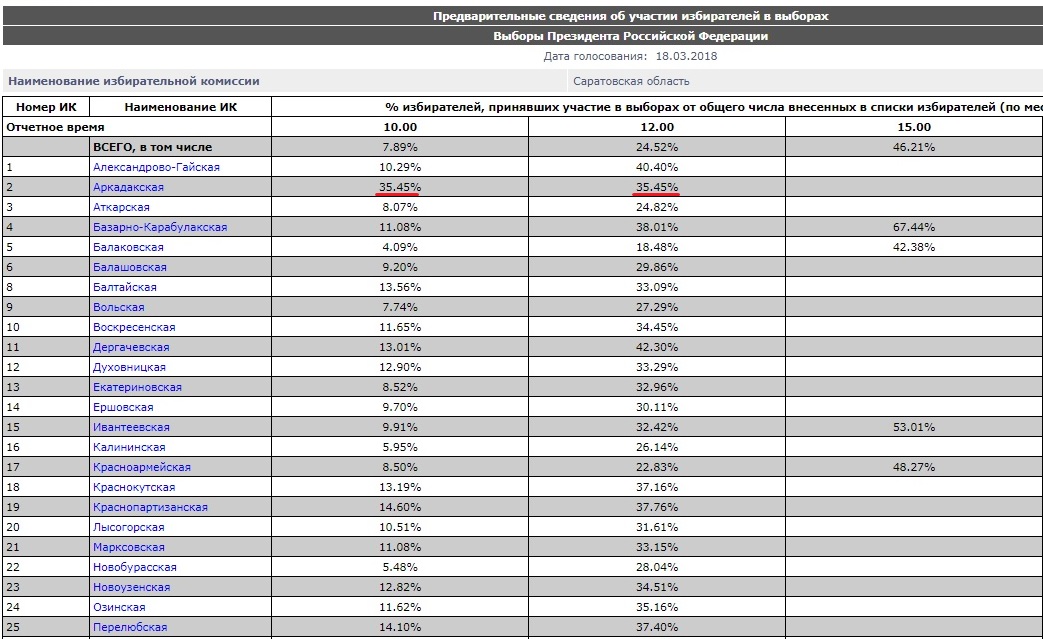Click the Озинская link
Image resolution: width=1043 pixels, height=639 pixels.
click(x=119, y=606)
